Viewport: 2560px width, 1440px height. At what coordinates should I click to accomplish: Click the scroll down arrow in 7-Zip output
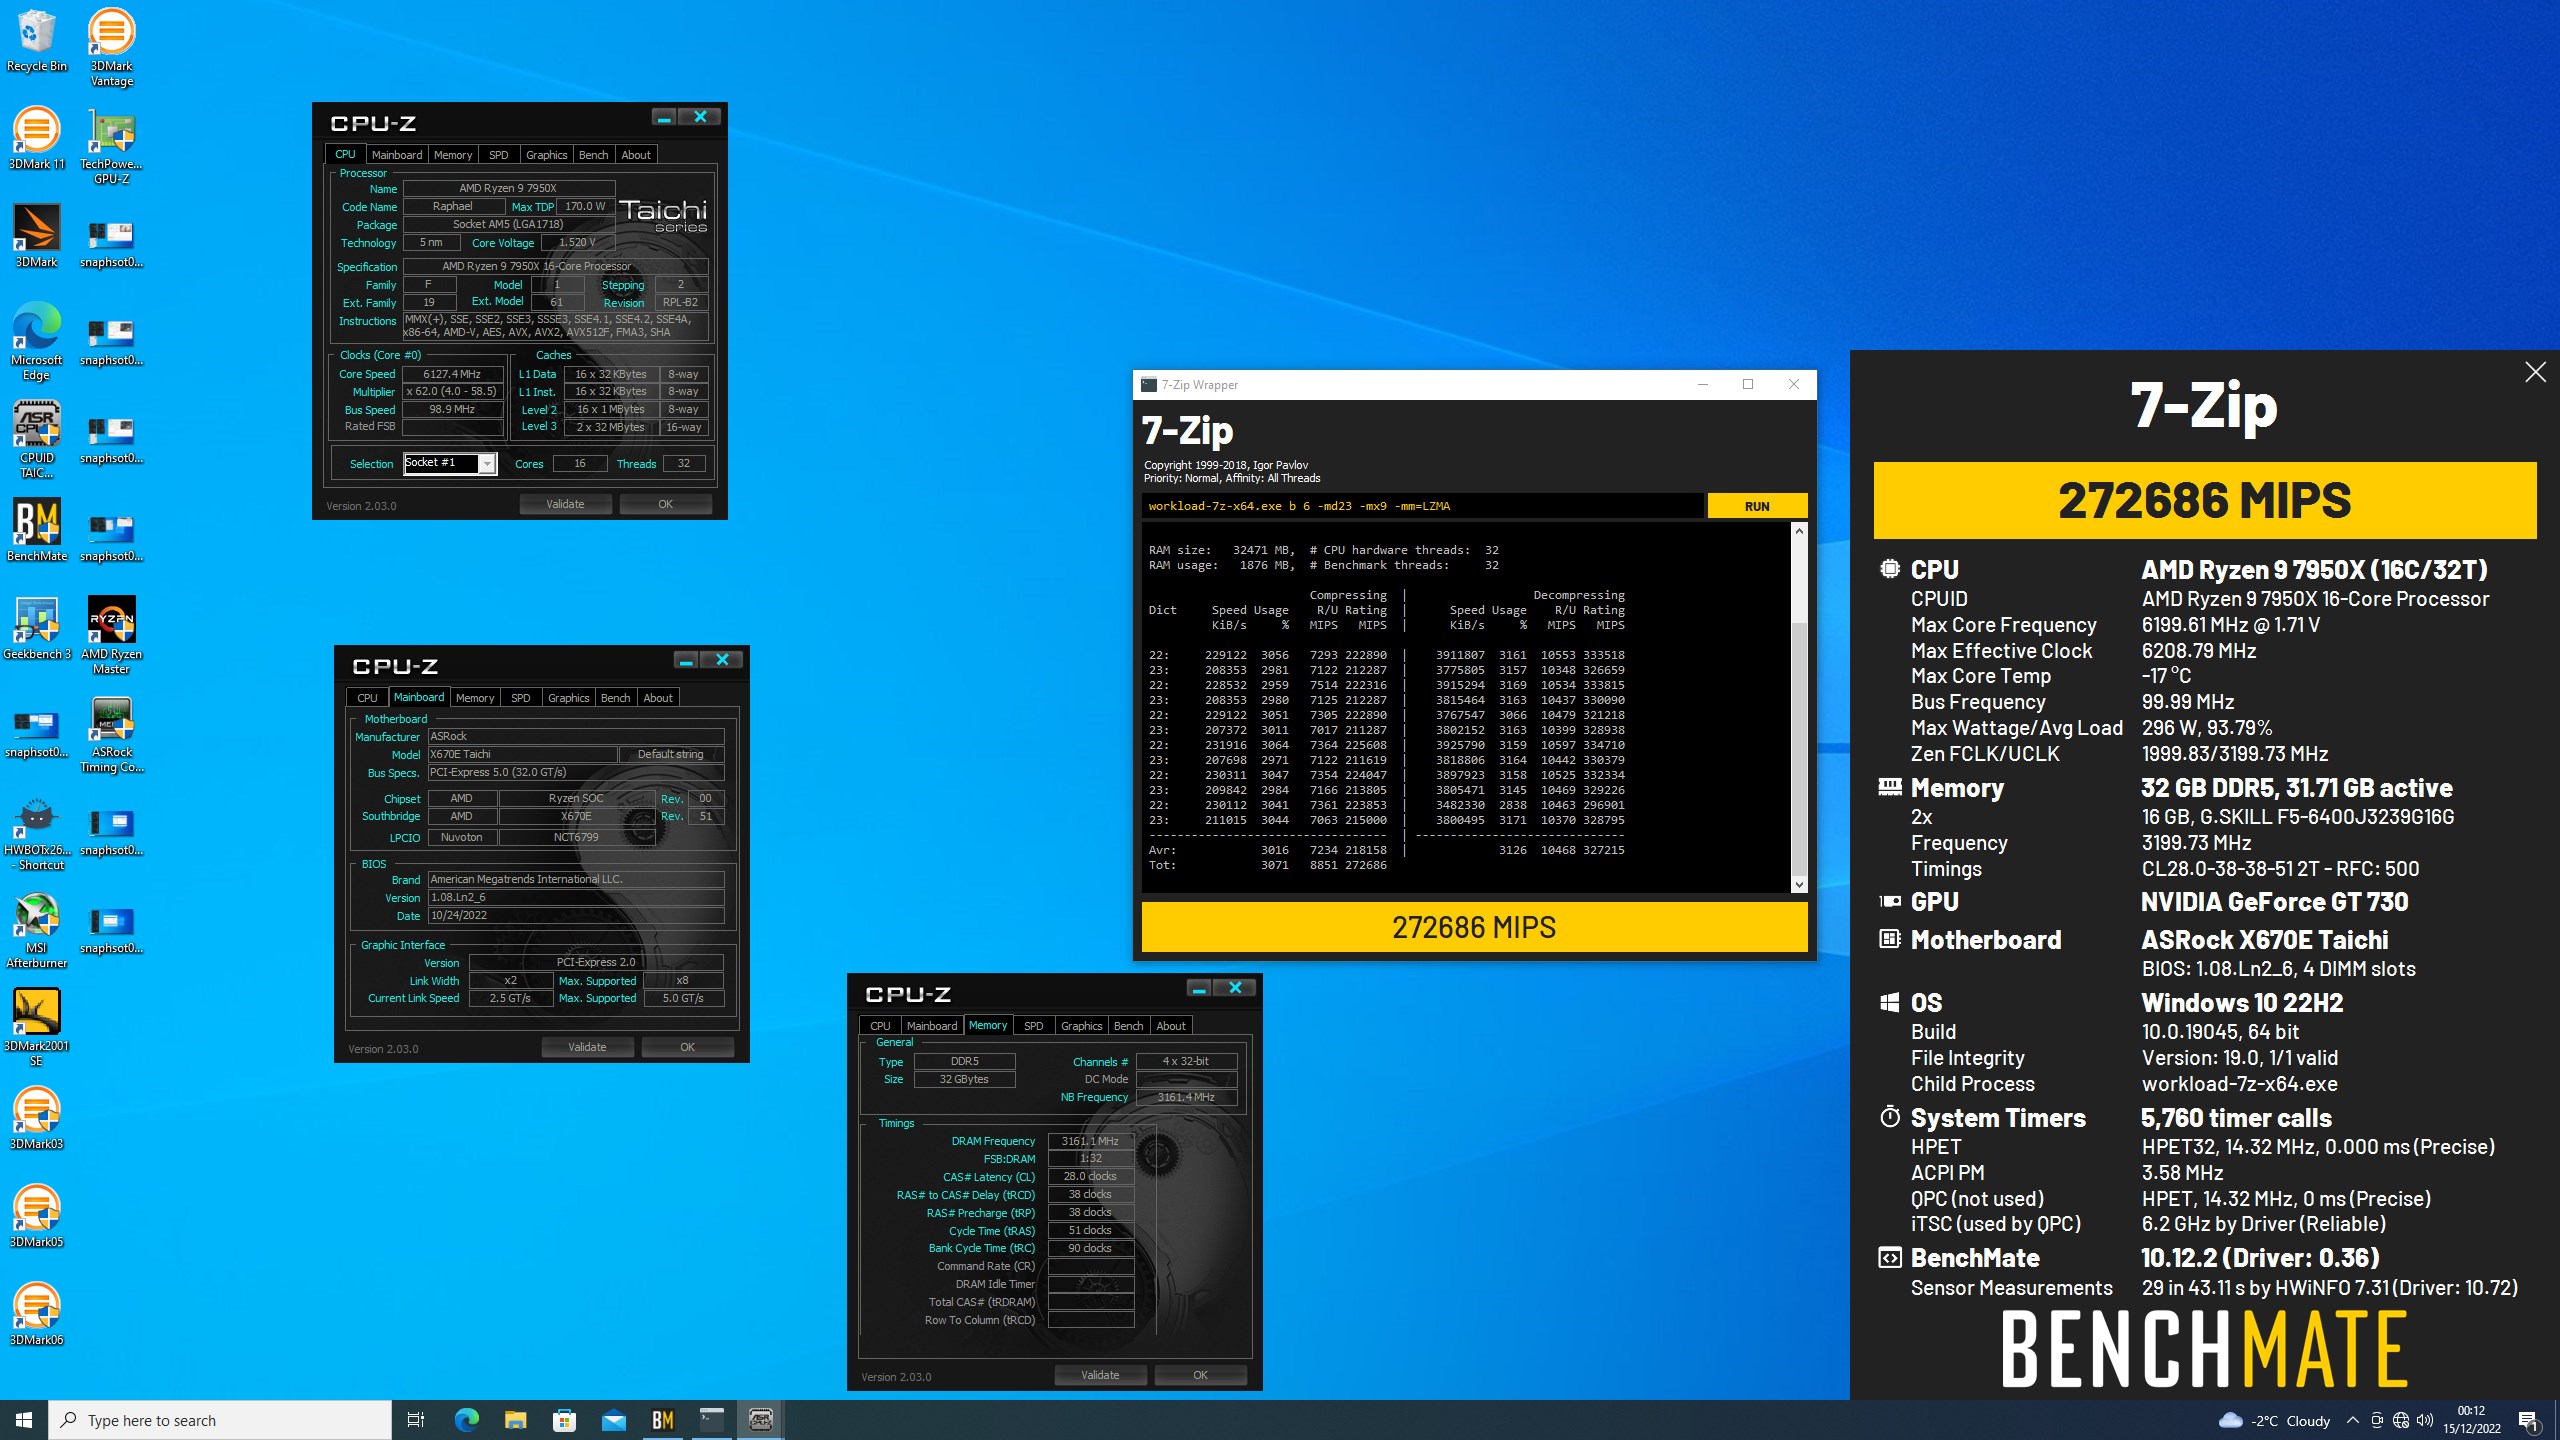tap(1799, 884)
